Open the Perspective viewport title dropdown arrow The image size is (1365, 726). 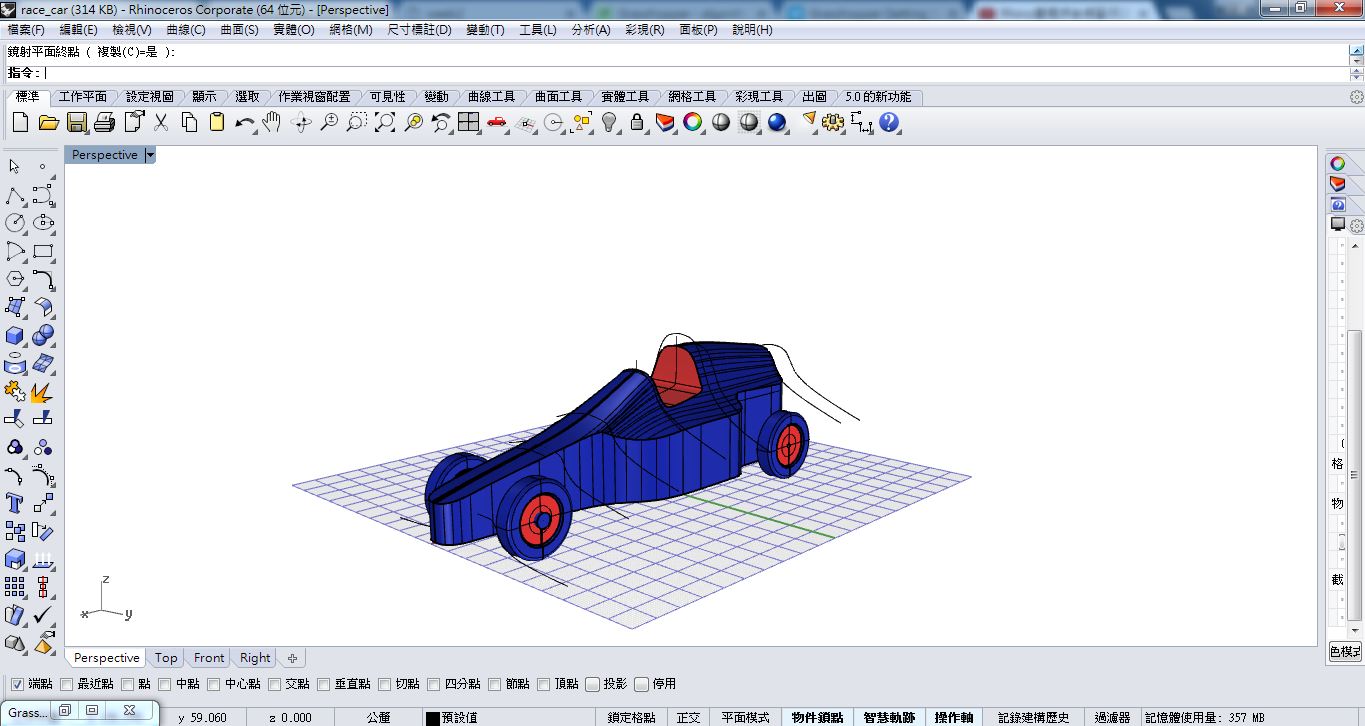pyautogui.click(x=150, y=155)
